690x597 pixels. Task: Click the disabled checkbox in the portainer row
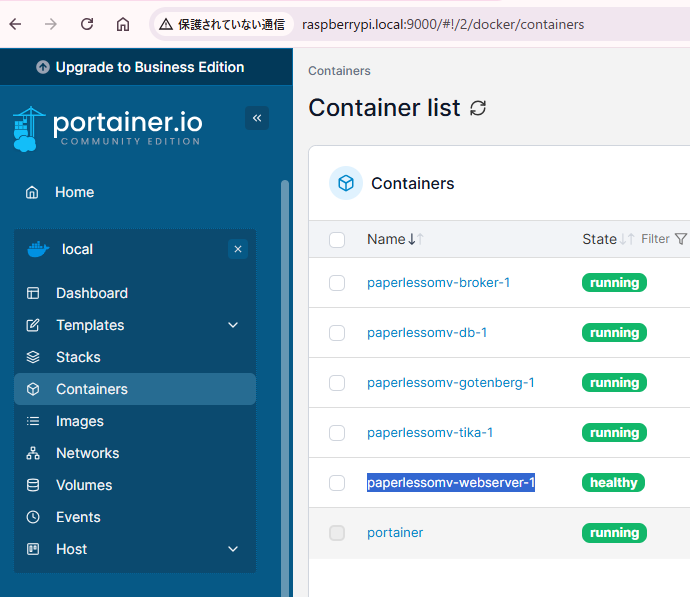(337, 533)
